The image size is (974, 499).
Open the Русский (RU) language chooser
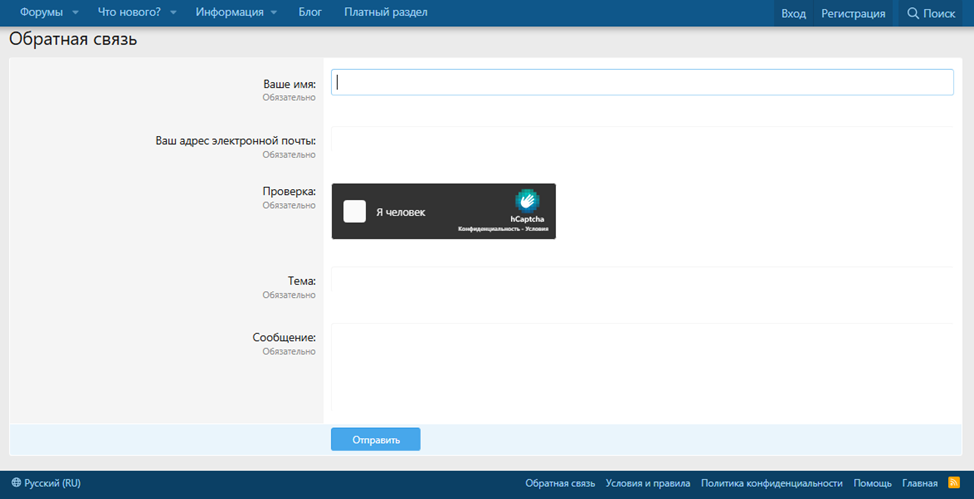click(46, 483)
